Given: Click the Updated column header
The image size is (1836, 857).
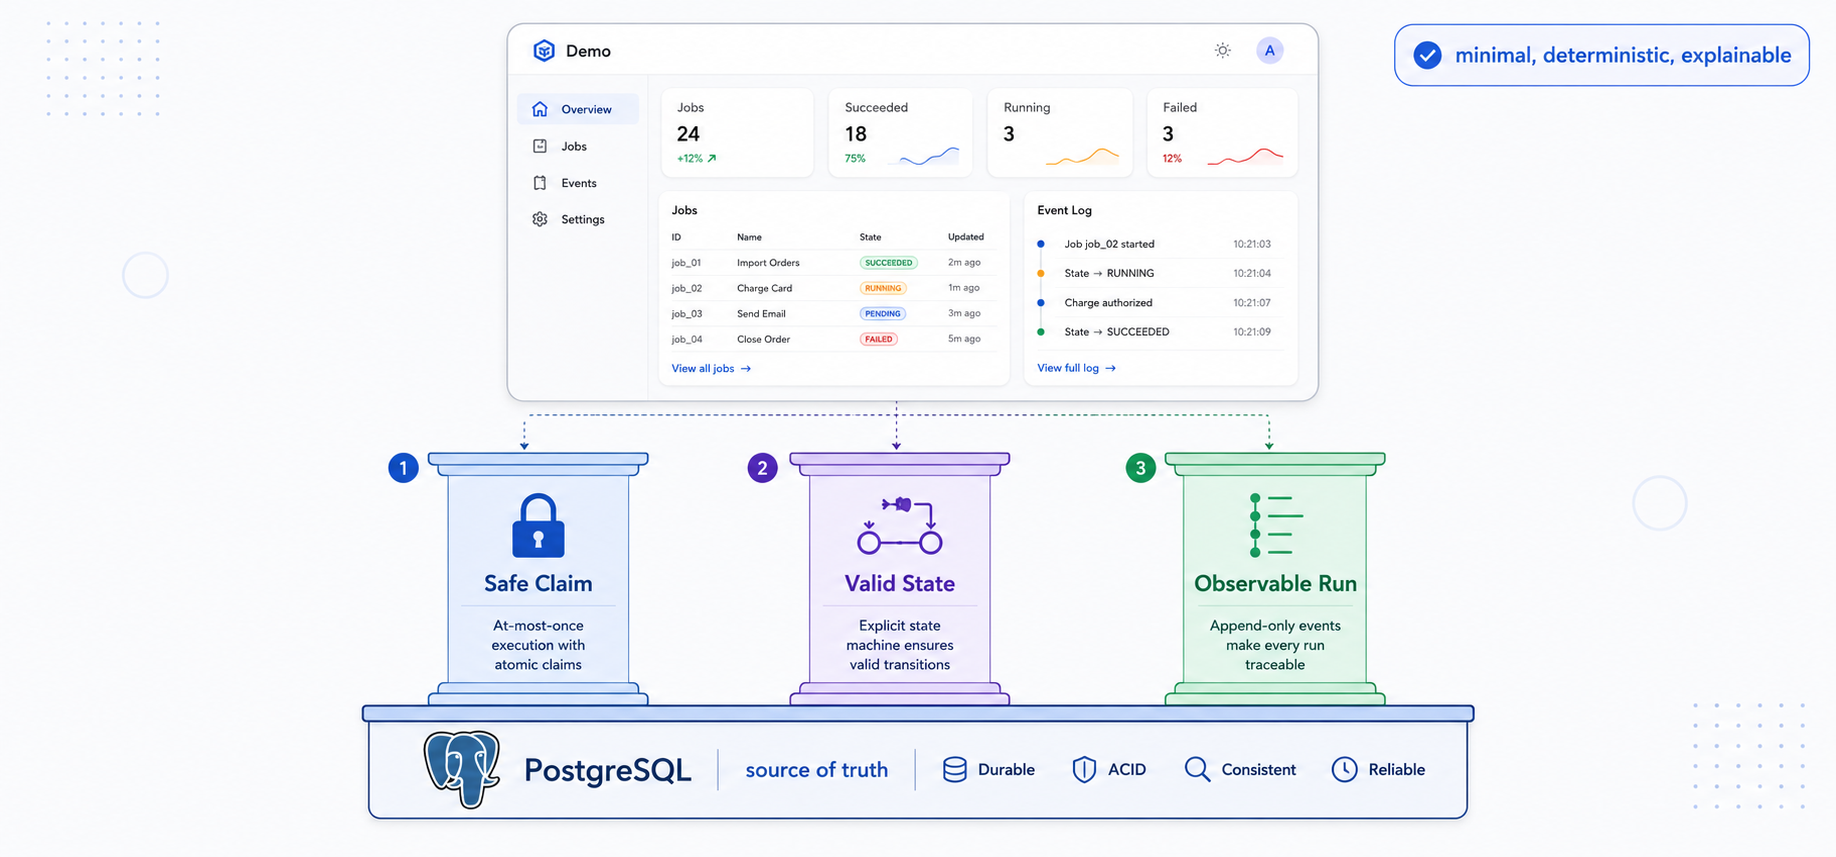Looking at the screenshot, I should point(966,237).
